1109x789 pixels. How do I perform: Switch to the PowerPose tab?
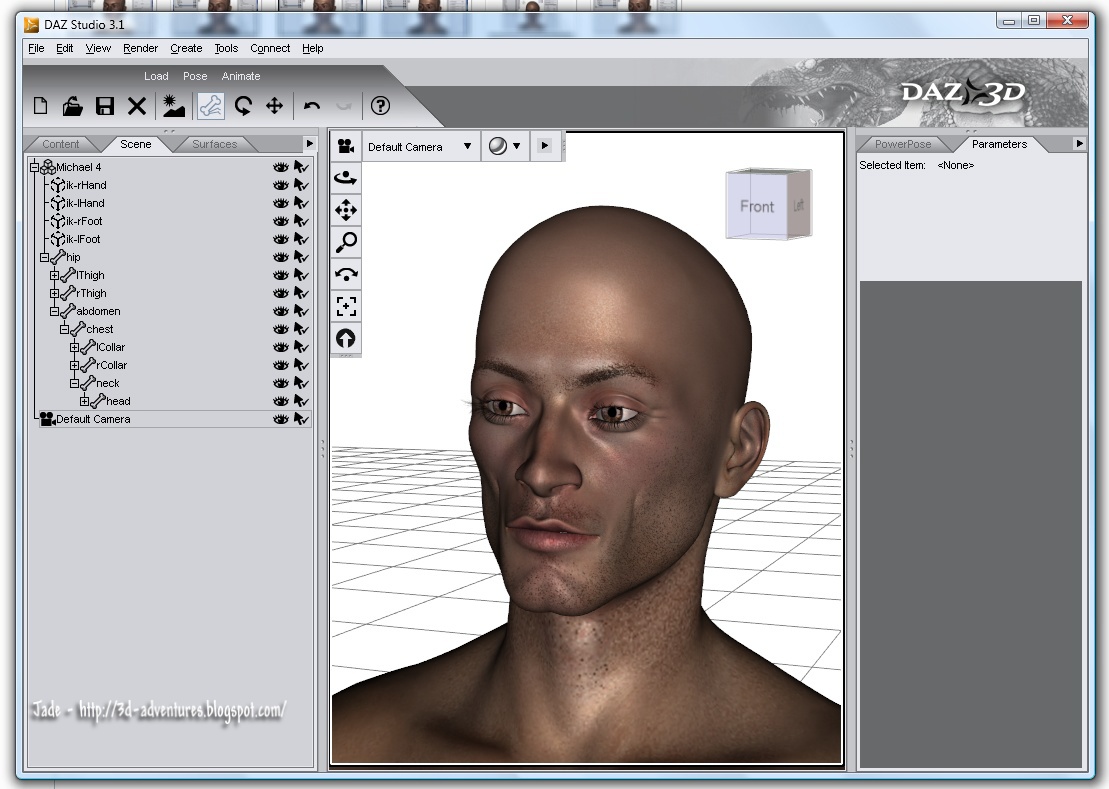click(902, 144)
